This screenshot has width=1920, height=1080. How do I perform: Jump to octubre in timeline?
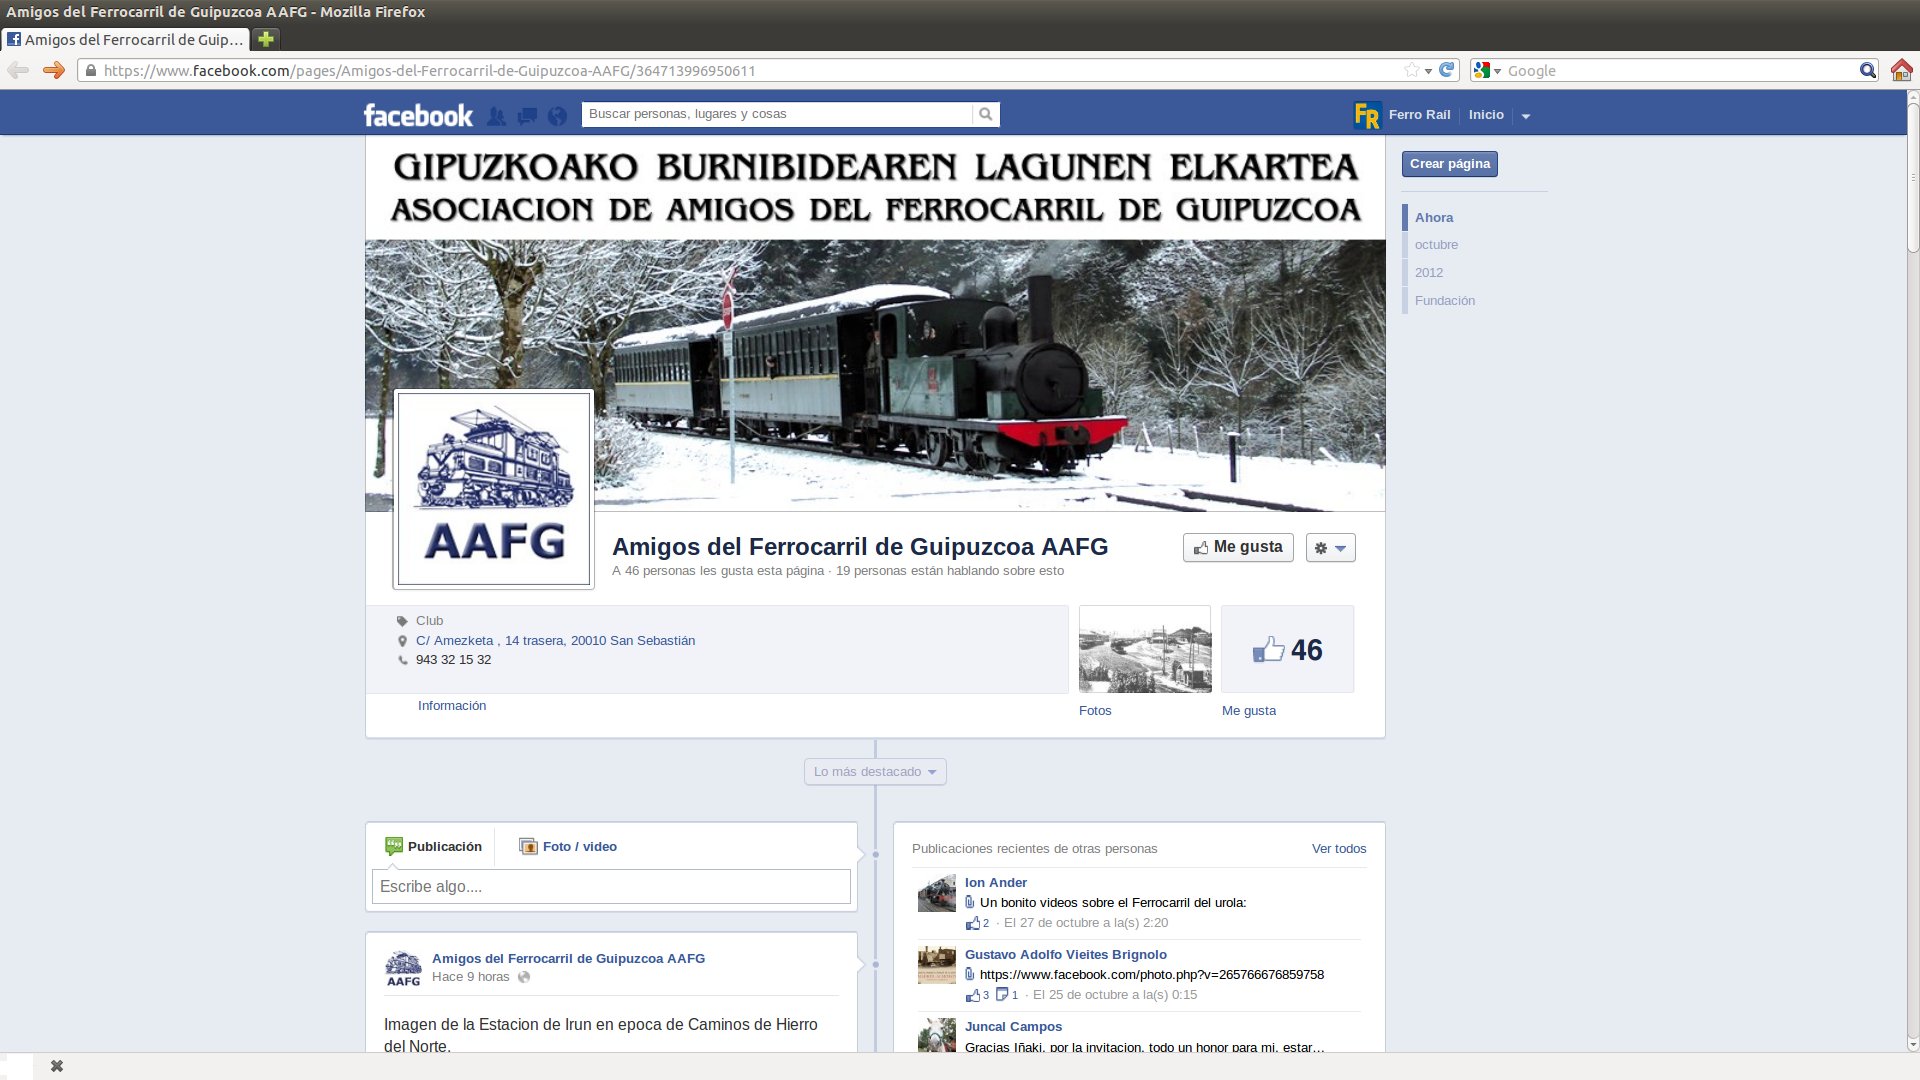[1436, 245]
